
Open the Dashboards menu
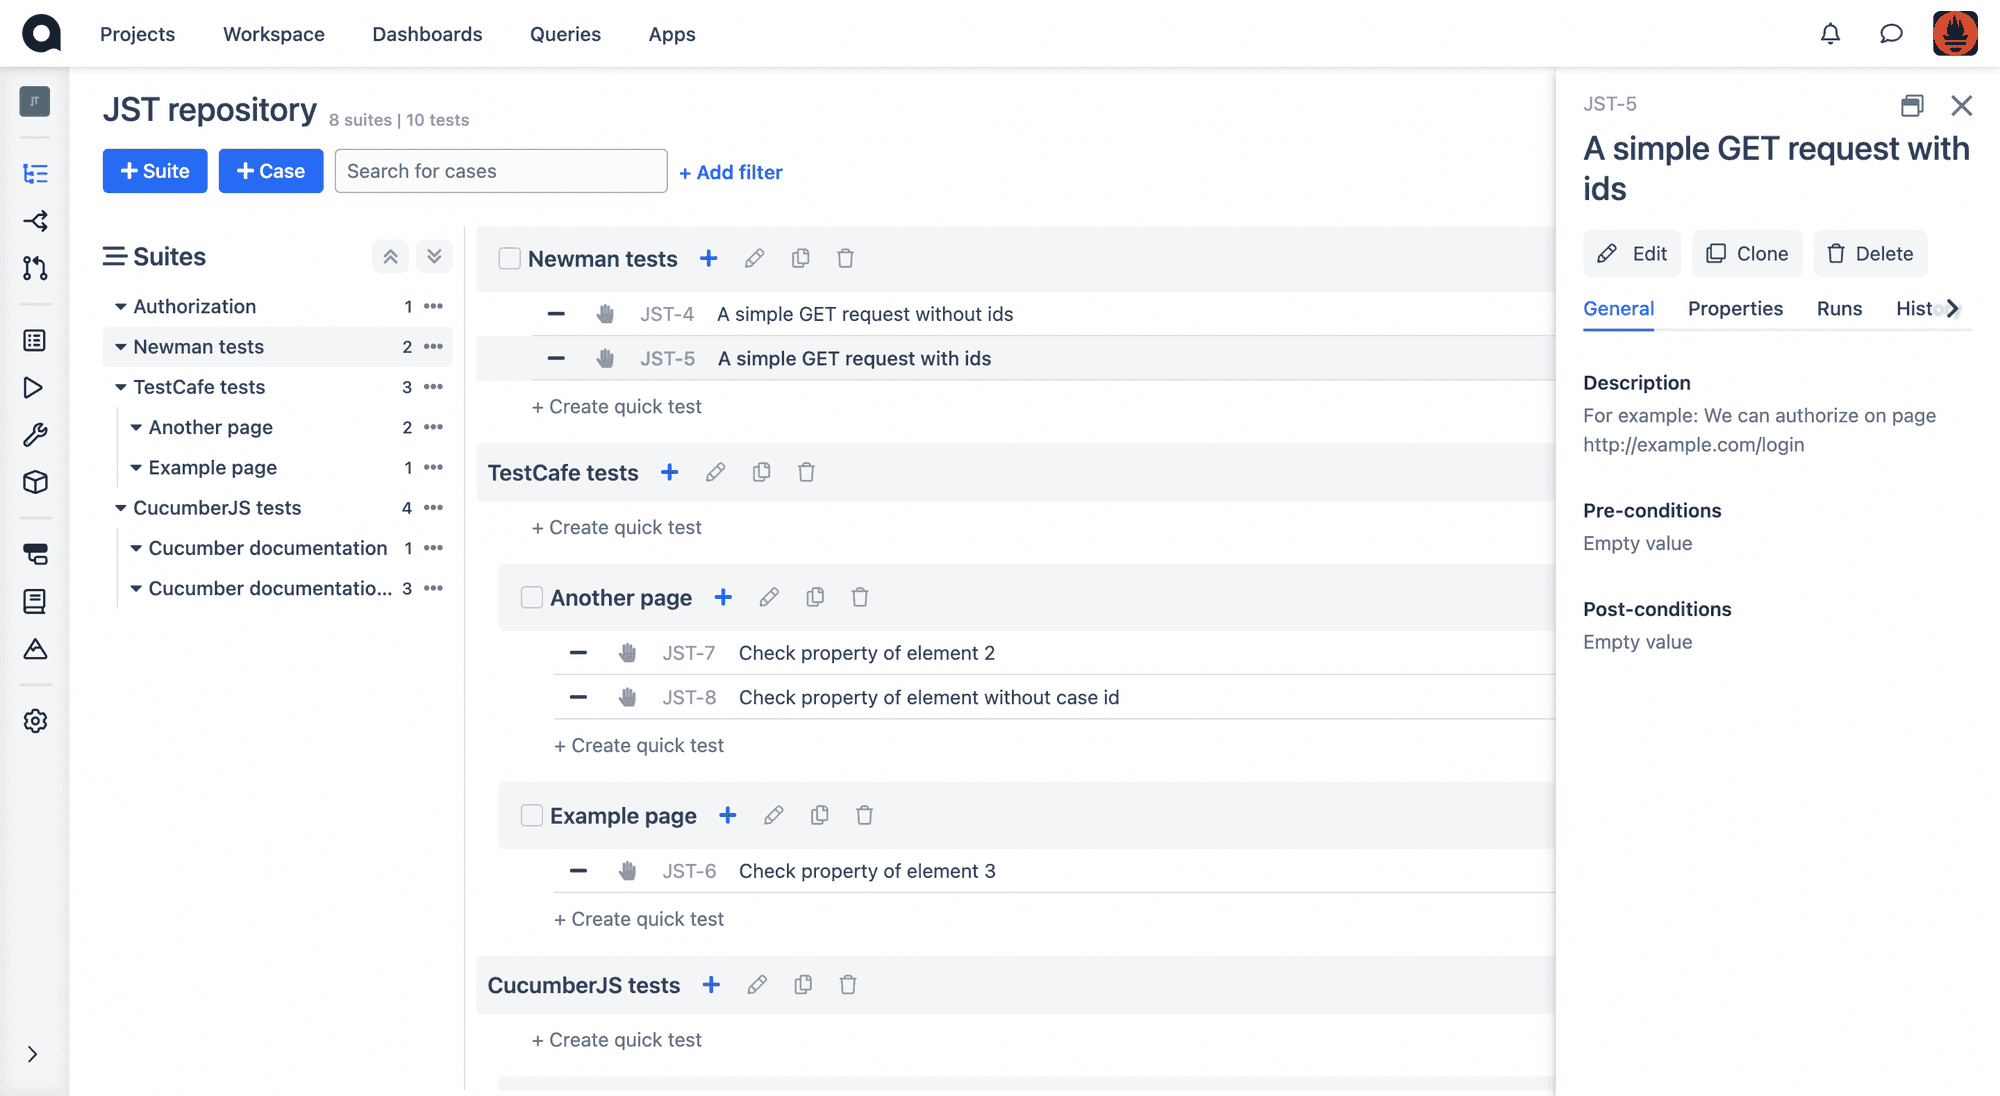tap(427, 34)
